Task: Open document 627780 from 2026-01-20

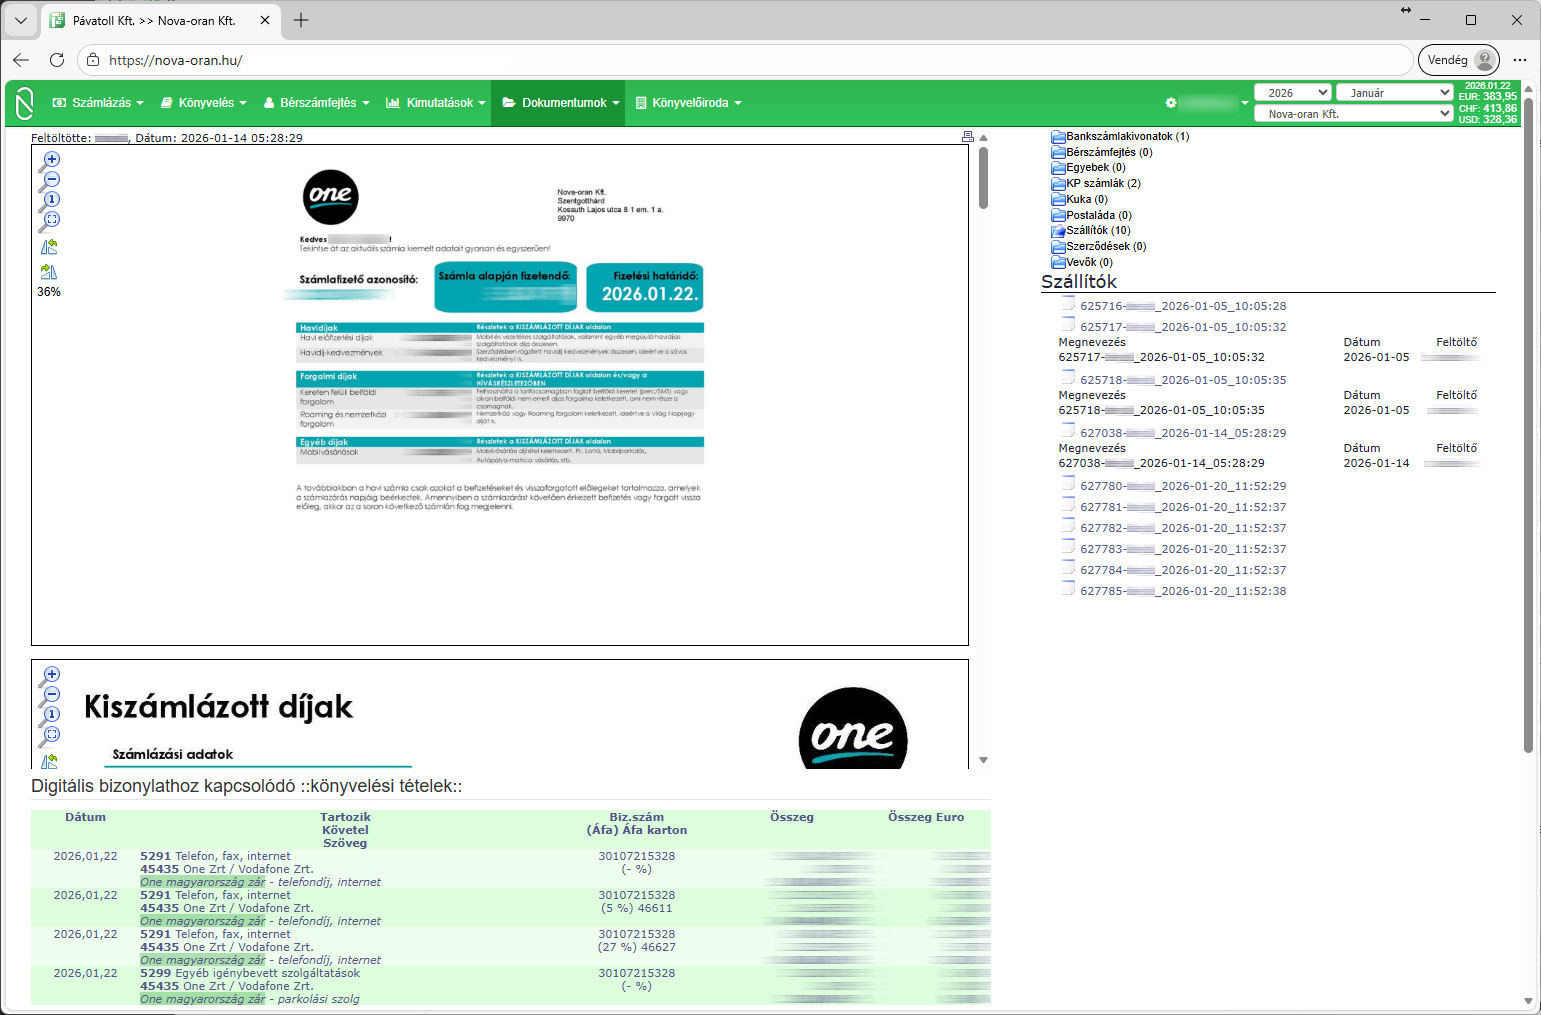Action: pyautogui.click(x=1182, y=487)
